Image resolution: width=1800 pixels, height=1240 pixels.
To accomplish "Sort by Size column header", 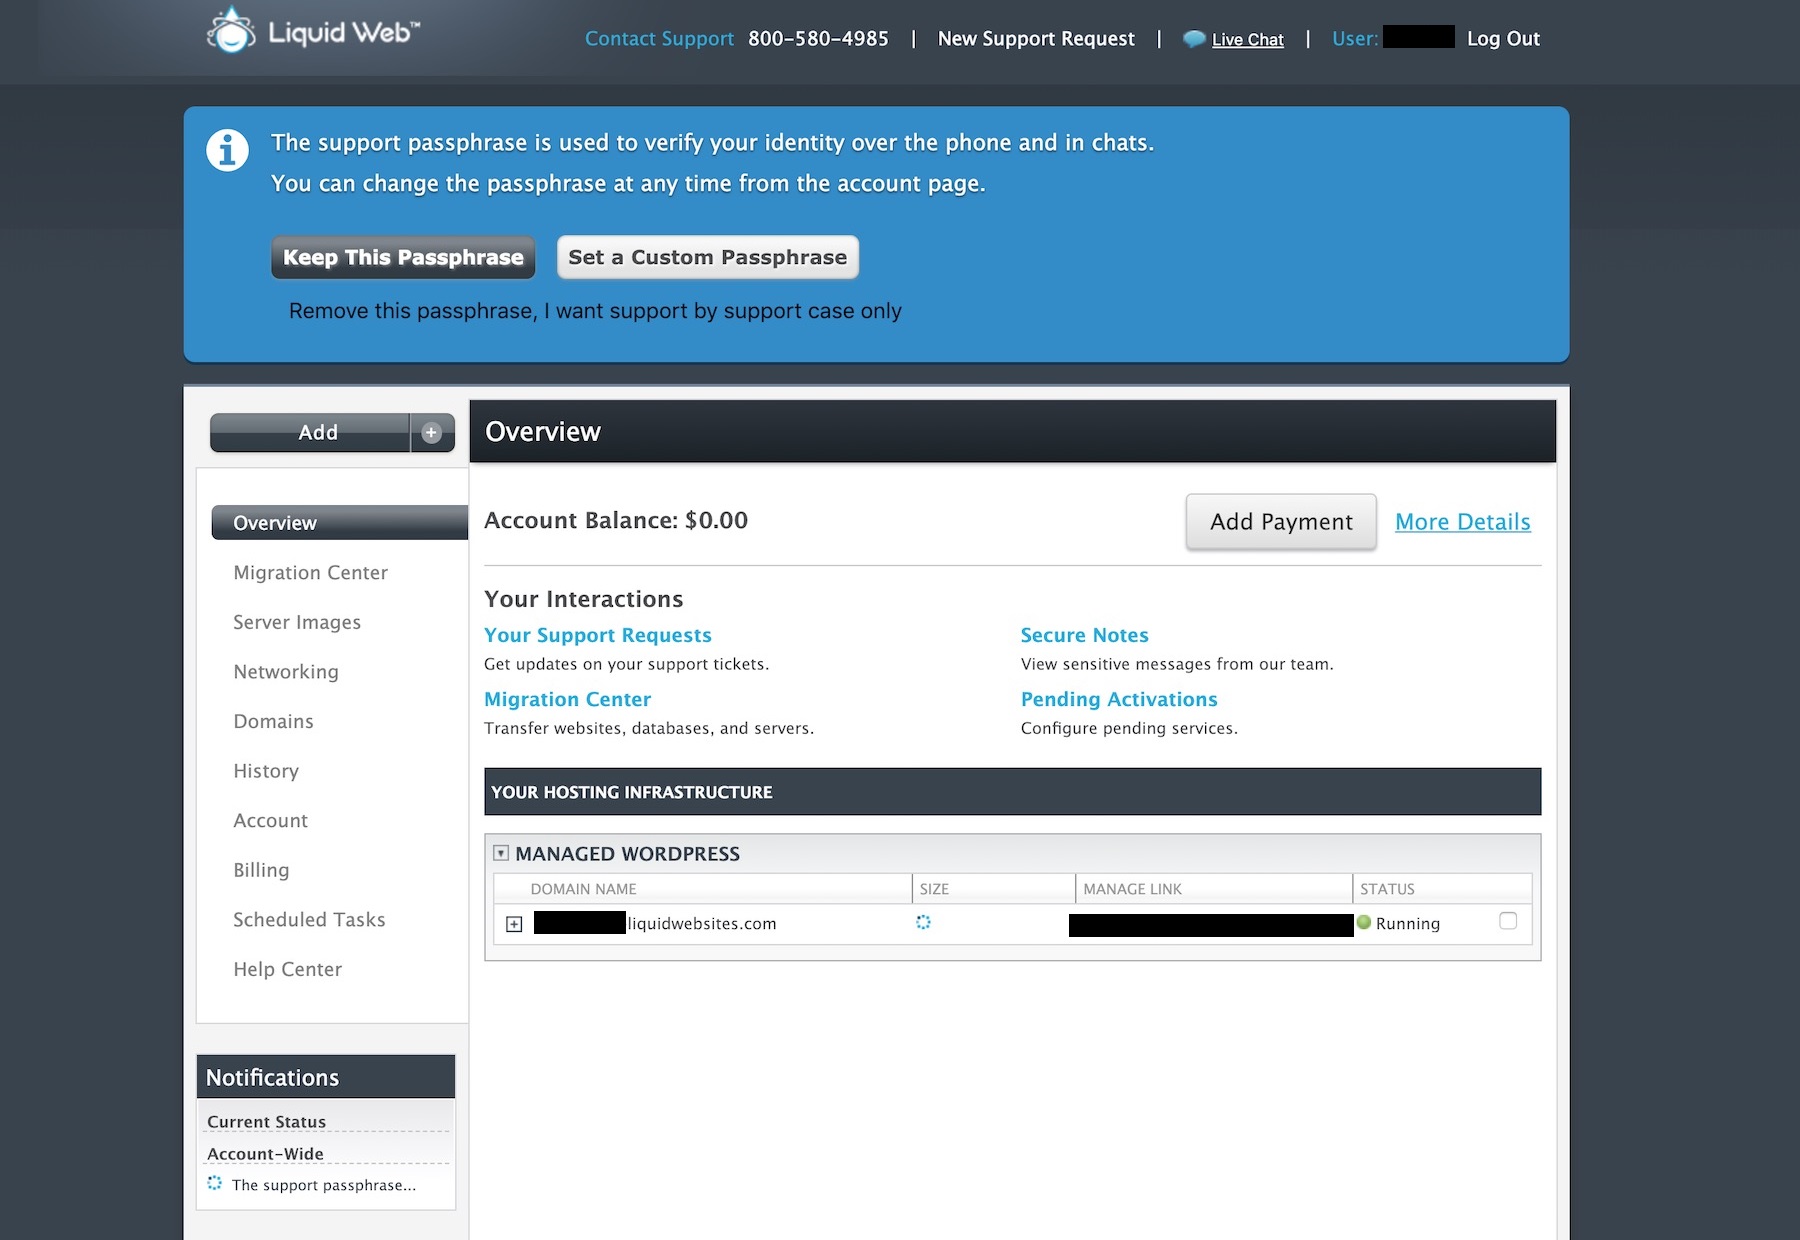I will [934, 889].
